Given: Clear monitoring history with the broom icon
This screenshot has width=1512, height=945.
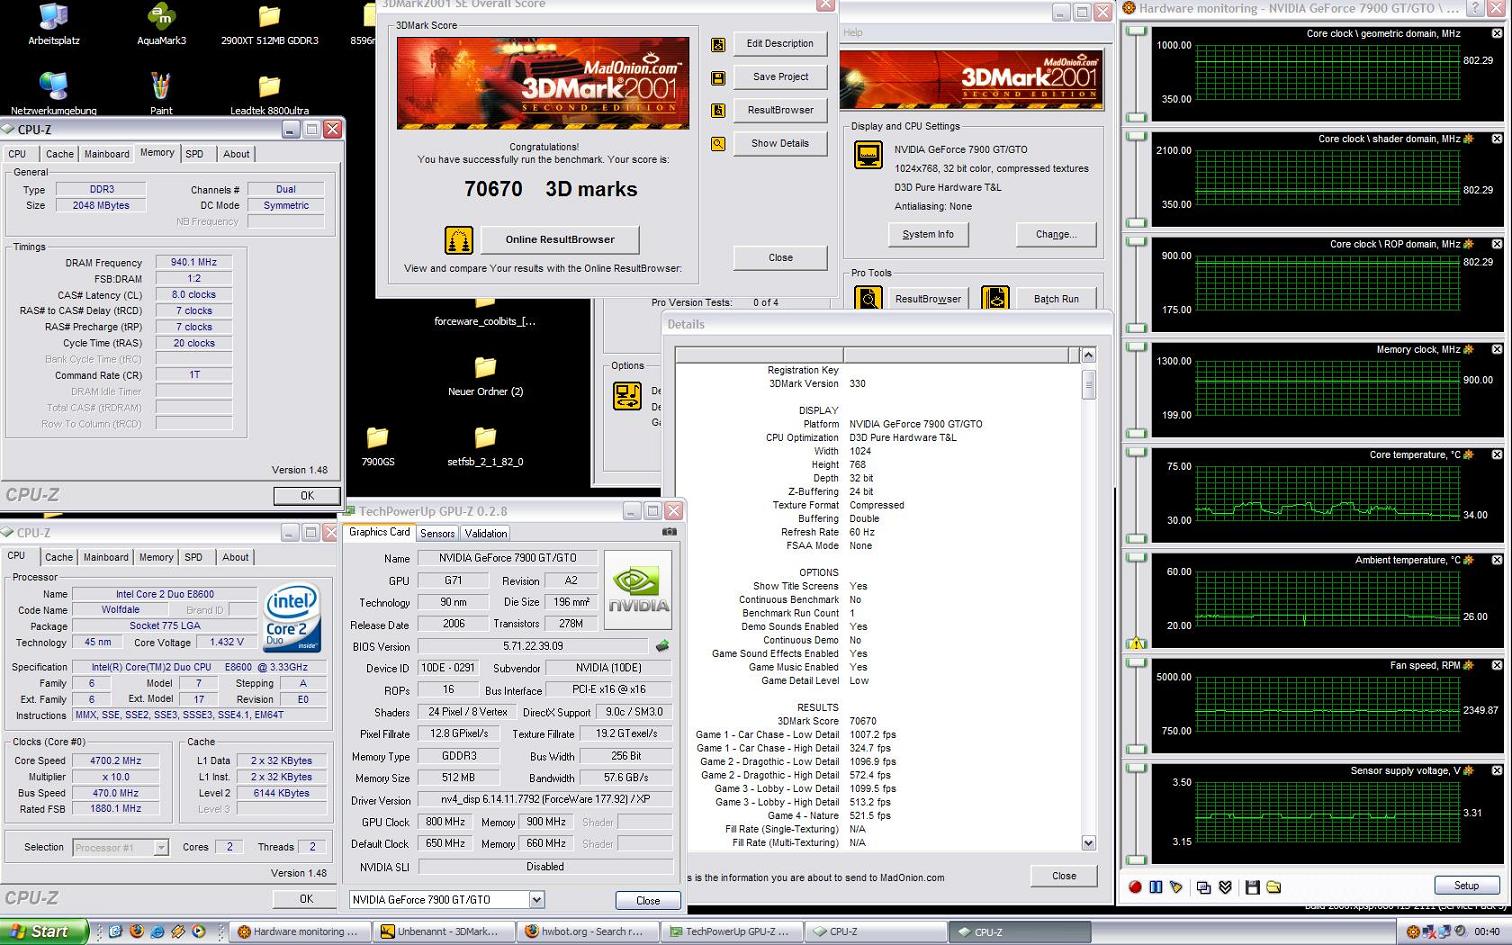Looking at the screenshot, I should [x=1176, y=887].
